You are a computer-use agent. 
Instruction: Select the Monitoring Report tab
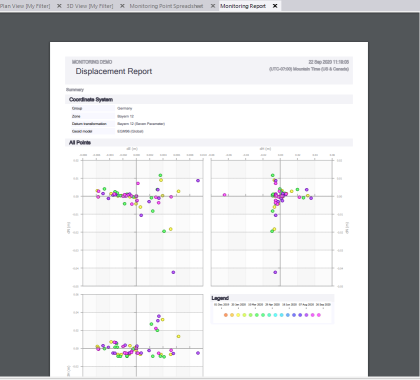tap(243, 6)
